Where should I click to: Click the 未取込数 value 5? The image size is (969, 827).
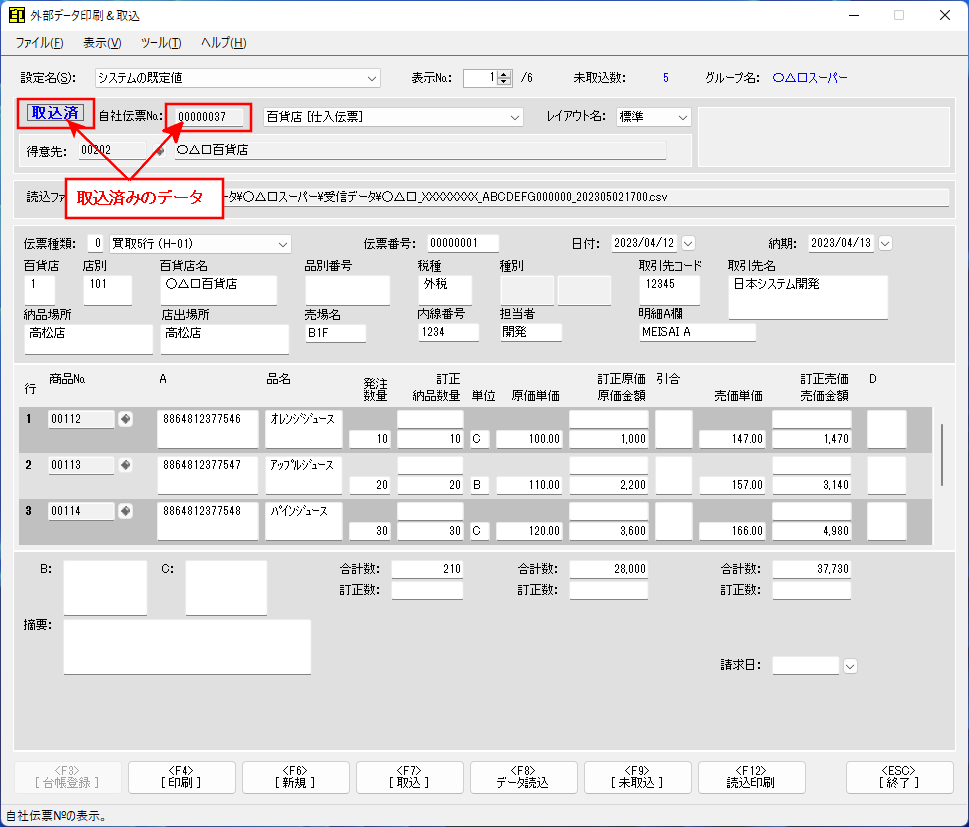666,78
